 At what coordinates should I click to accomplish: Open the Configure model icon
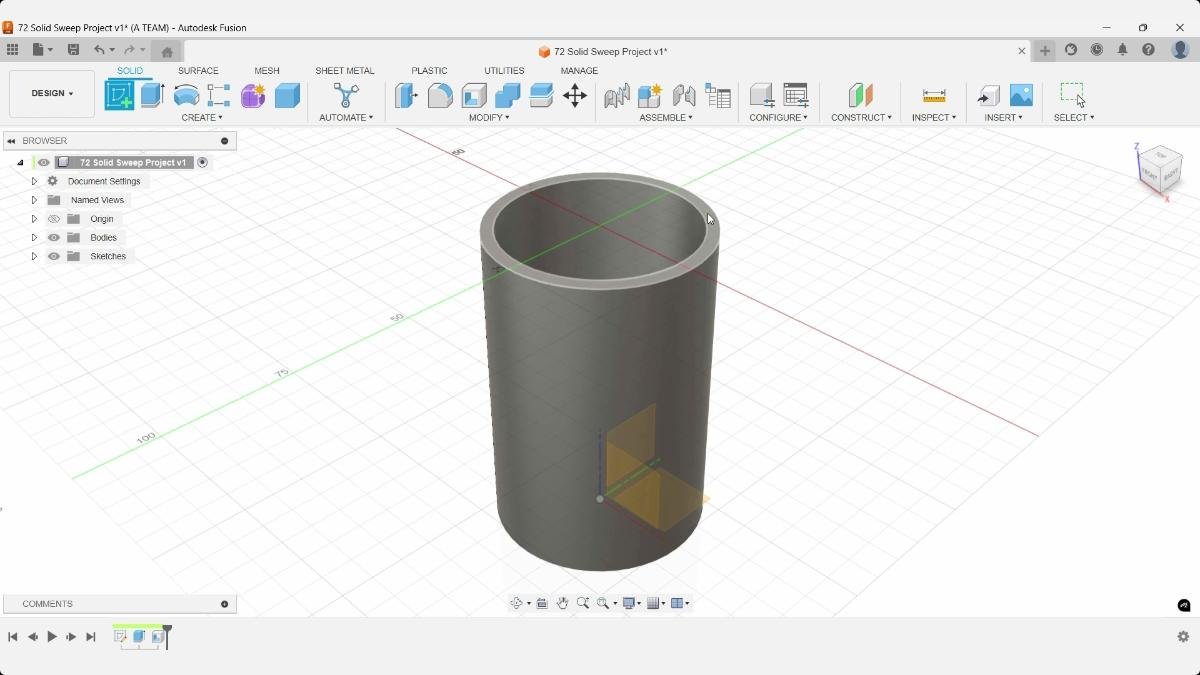[x=762, y=95]
